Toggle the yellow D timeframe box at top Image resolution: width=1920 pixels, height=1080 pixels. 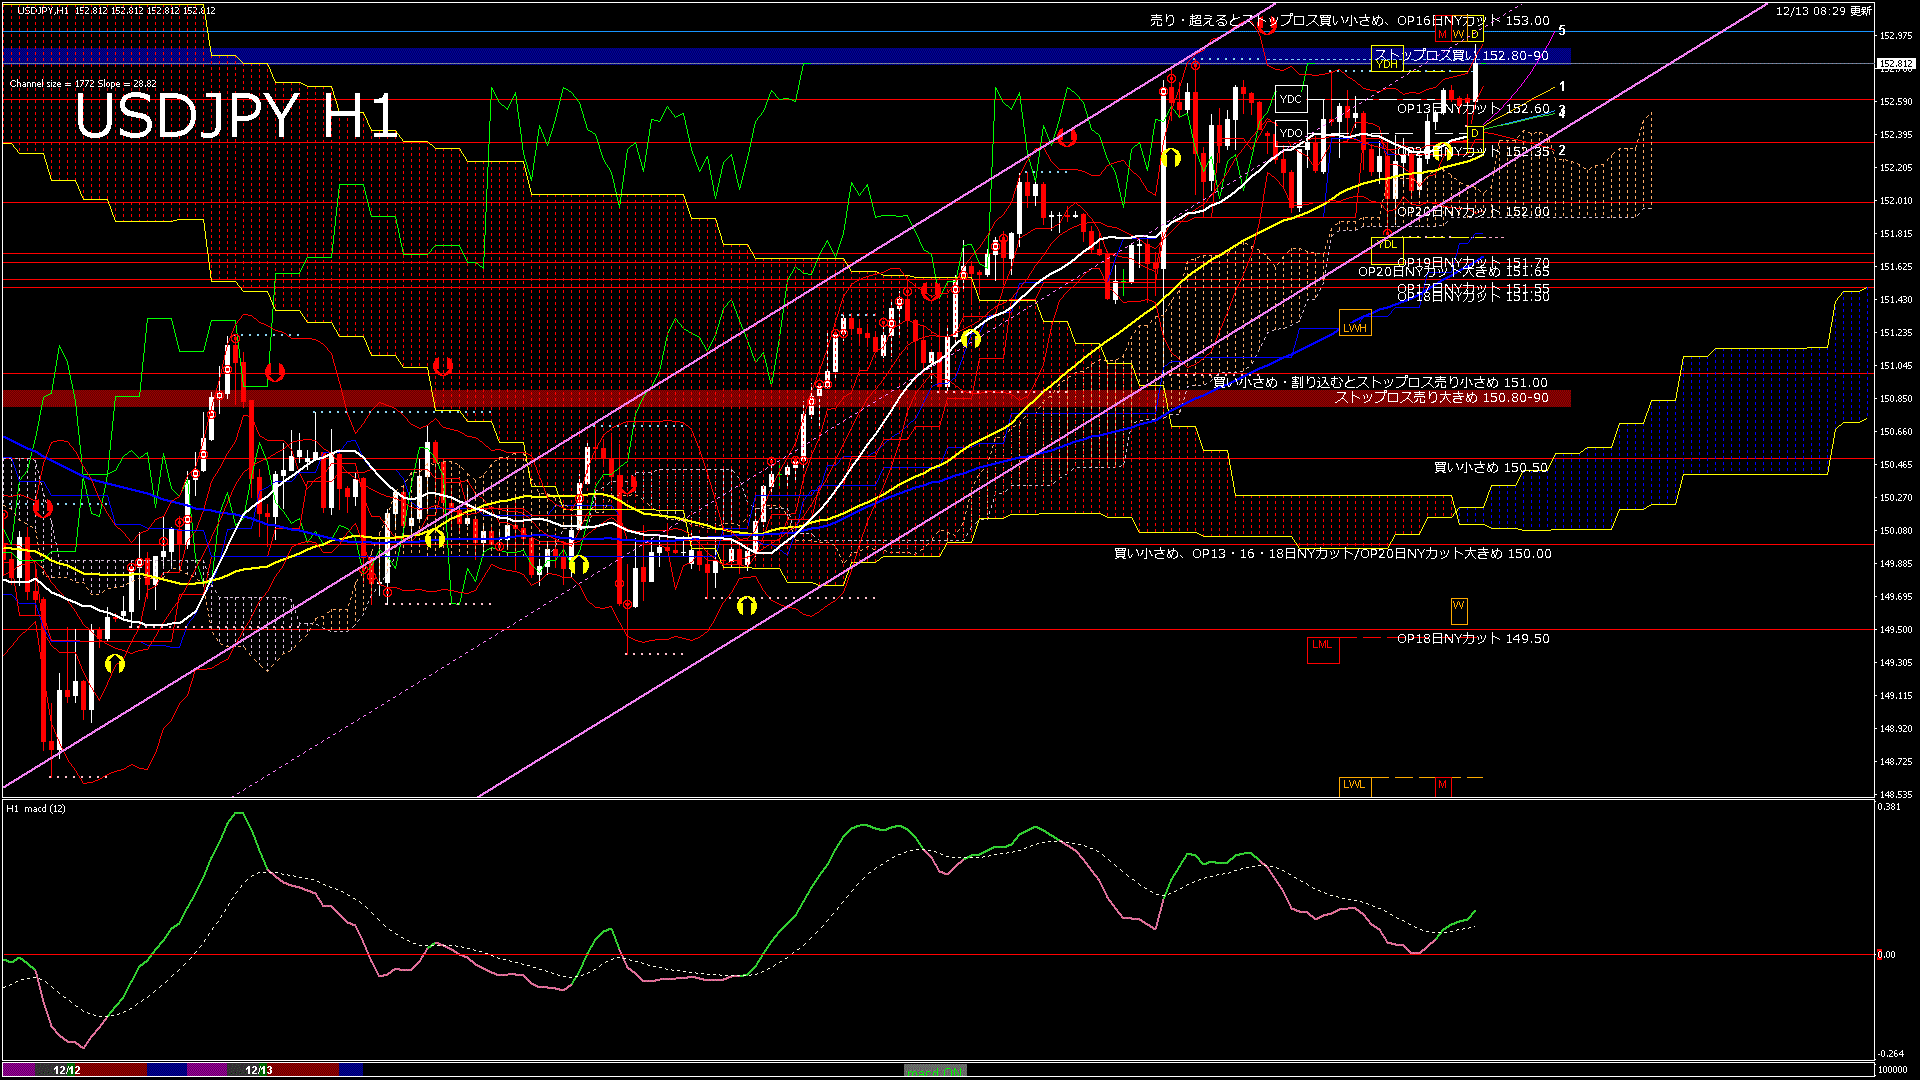1474,35
